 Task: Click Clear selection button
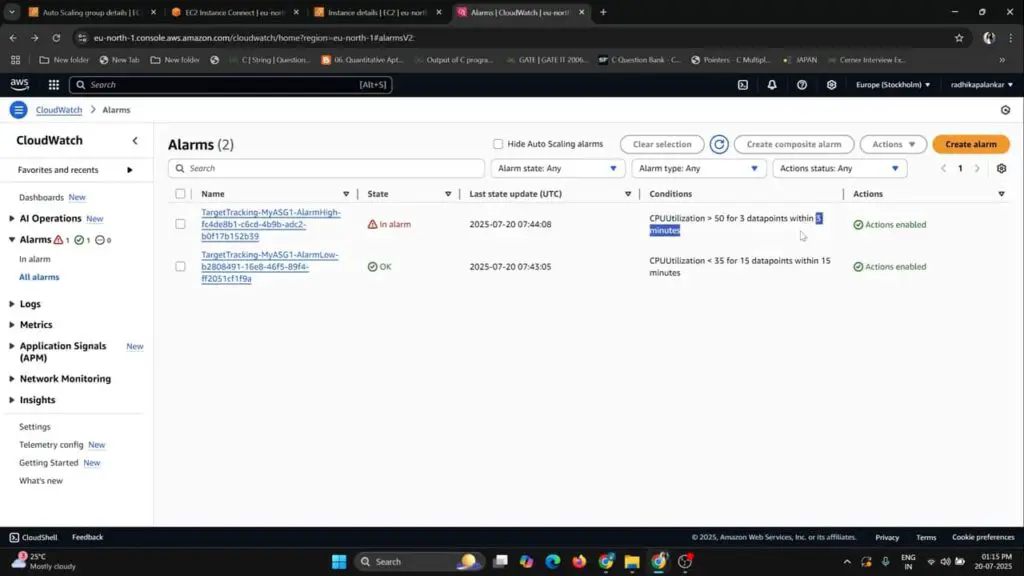click(662, 144)
